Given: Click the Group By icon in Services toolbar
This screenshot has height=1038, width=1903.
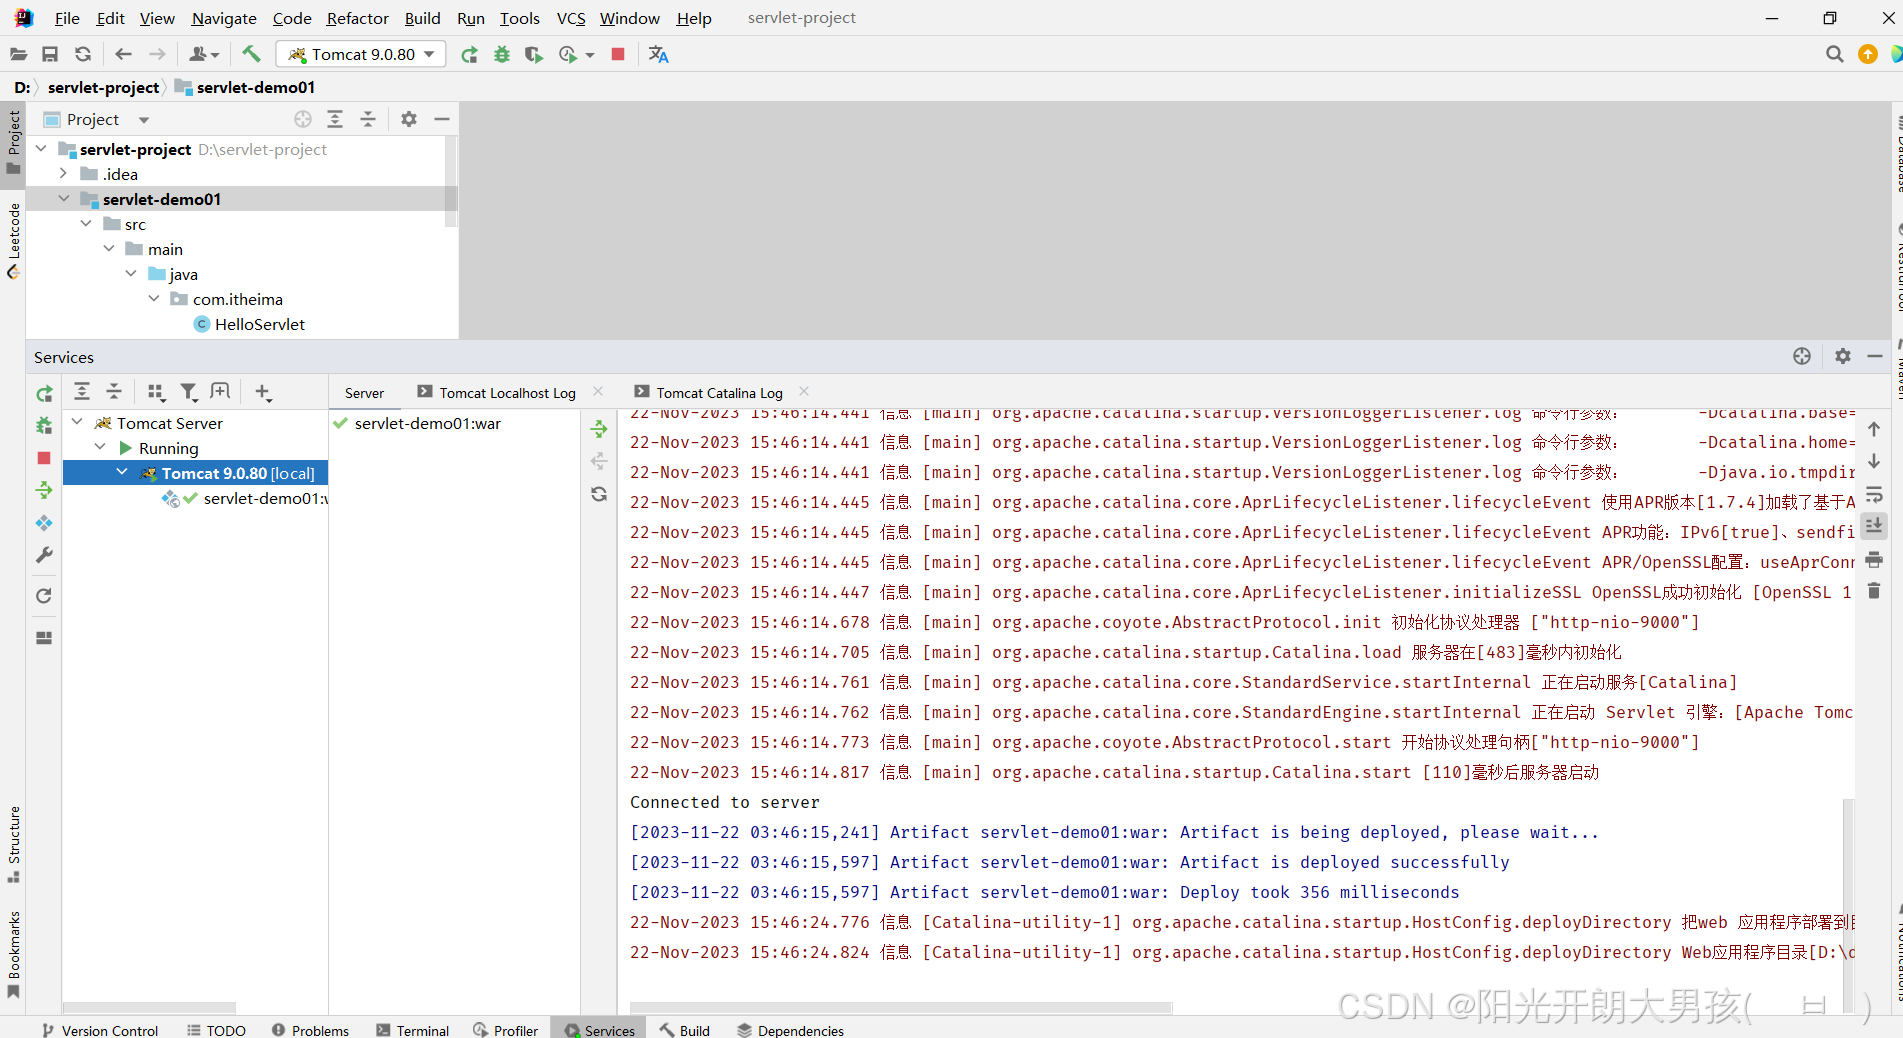Looking at the screenshot, I should click(156, 392).
